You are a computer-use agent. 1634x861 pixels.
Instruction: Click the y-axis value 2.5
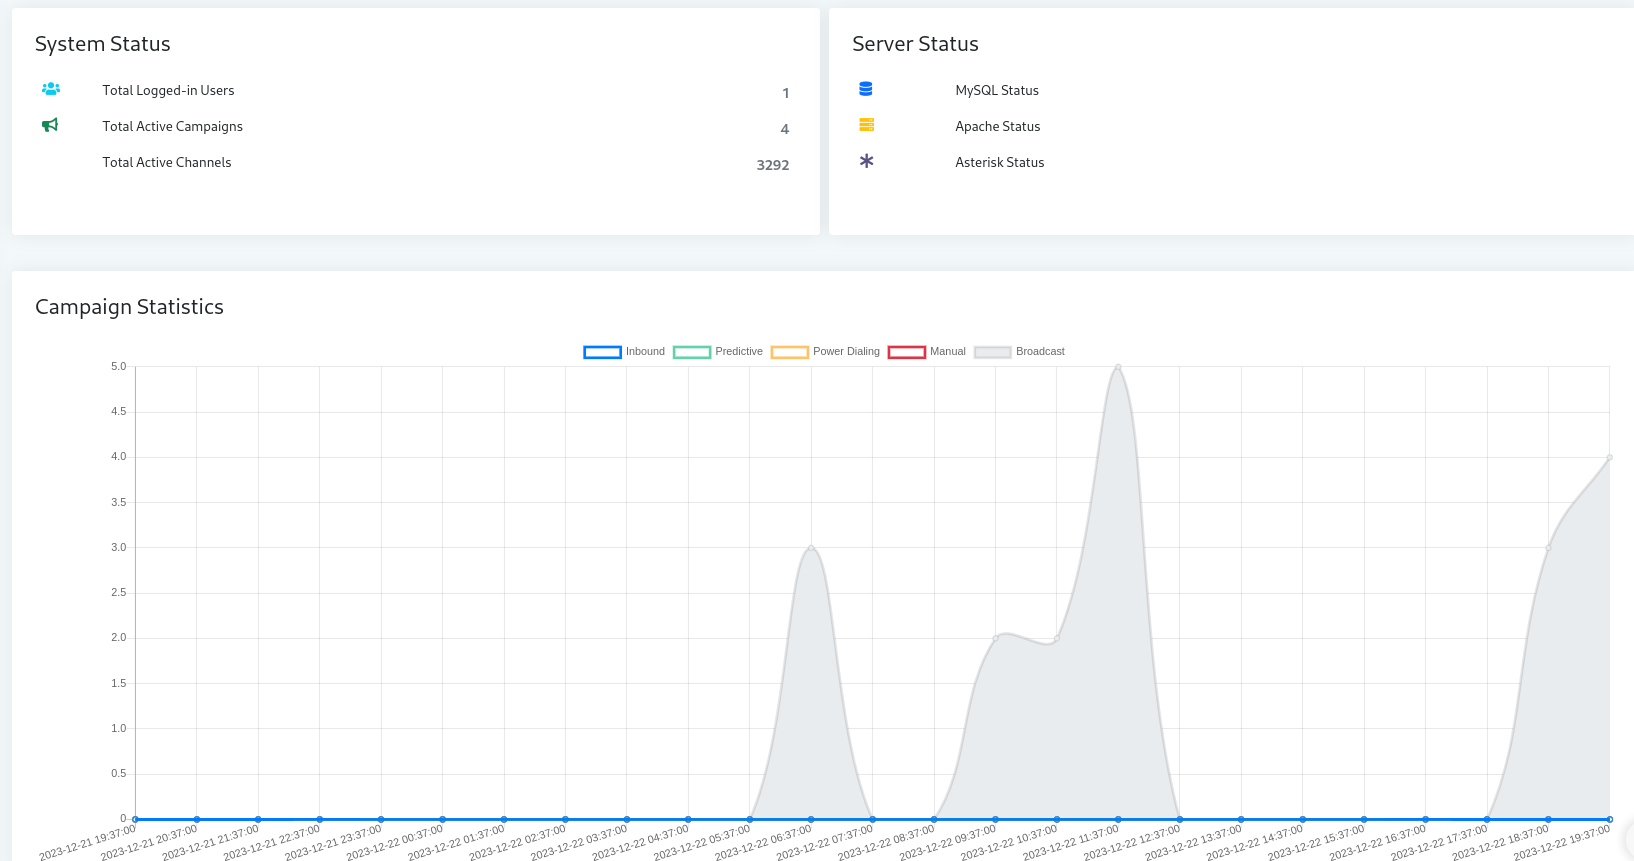pos(119,593)
